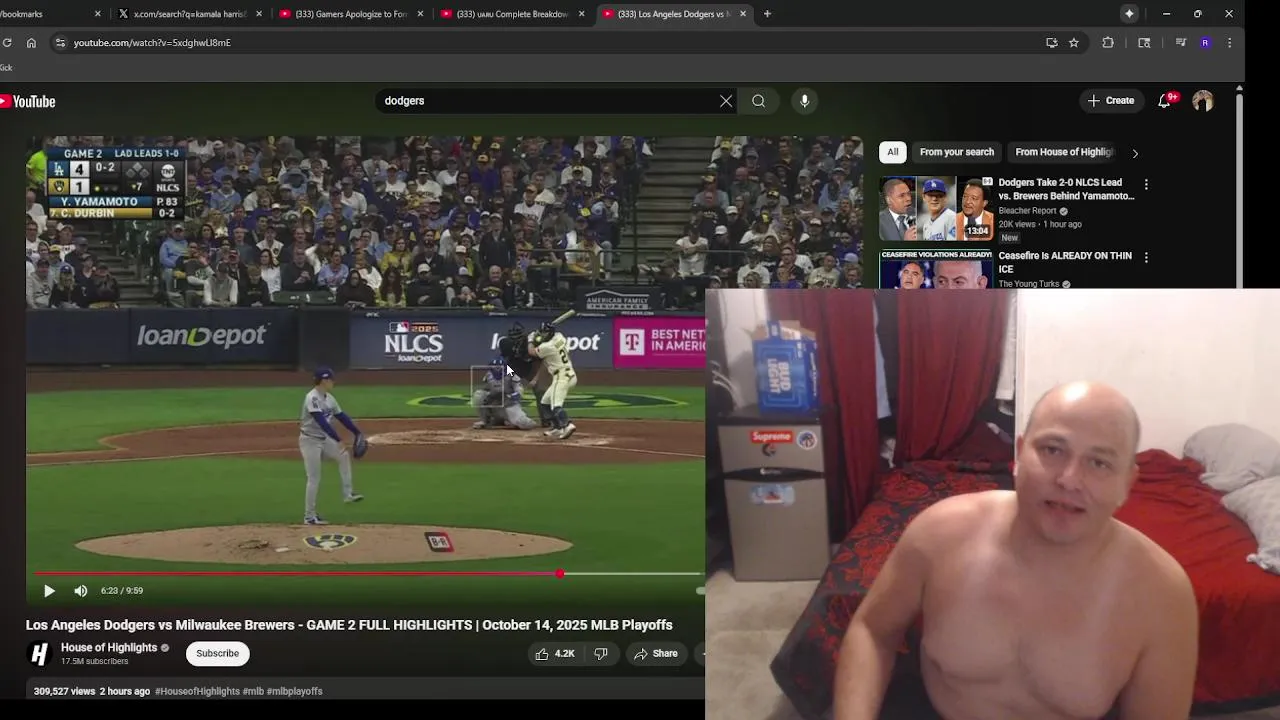Close the Gamers Apologize tab
Image resolution: width=1280 pixels, height=720 pixels.
point(420,14)
